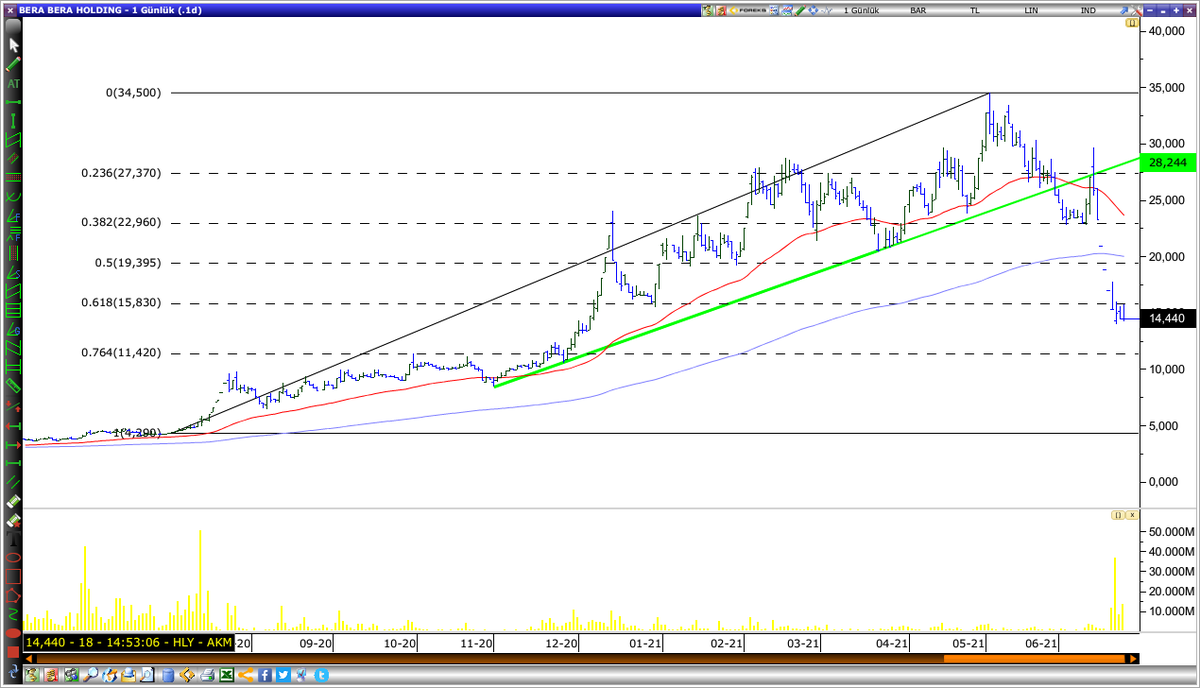Select the red horizontal bands tool
This screenshot has width=1200, height=688.
pyautogui.click(x=14, y=178)
